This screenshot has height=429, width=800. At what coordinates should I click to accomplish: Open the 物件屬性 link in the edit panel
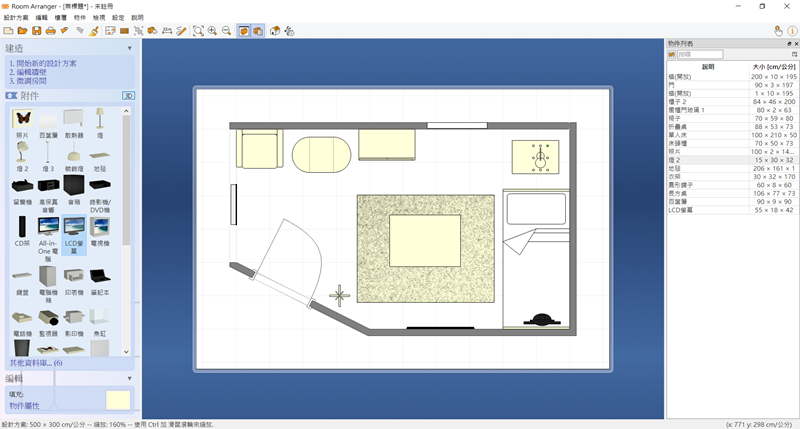(x=24, y=406)
